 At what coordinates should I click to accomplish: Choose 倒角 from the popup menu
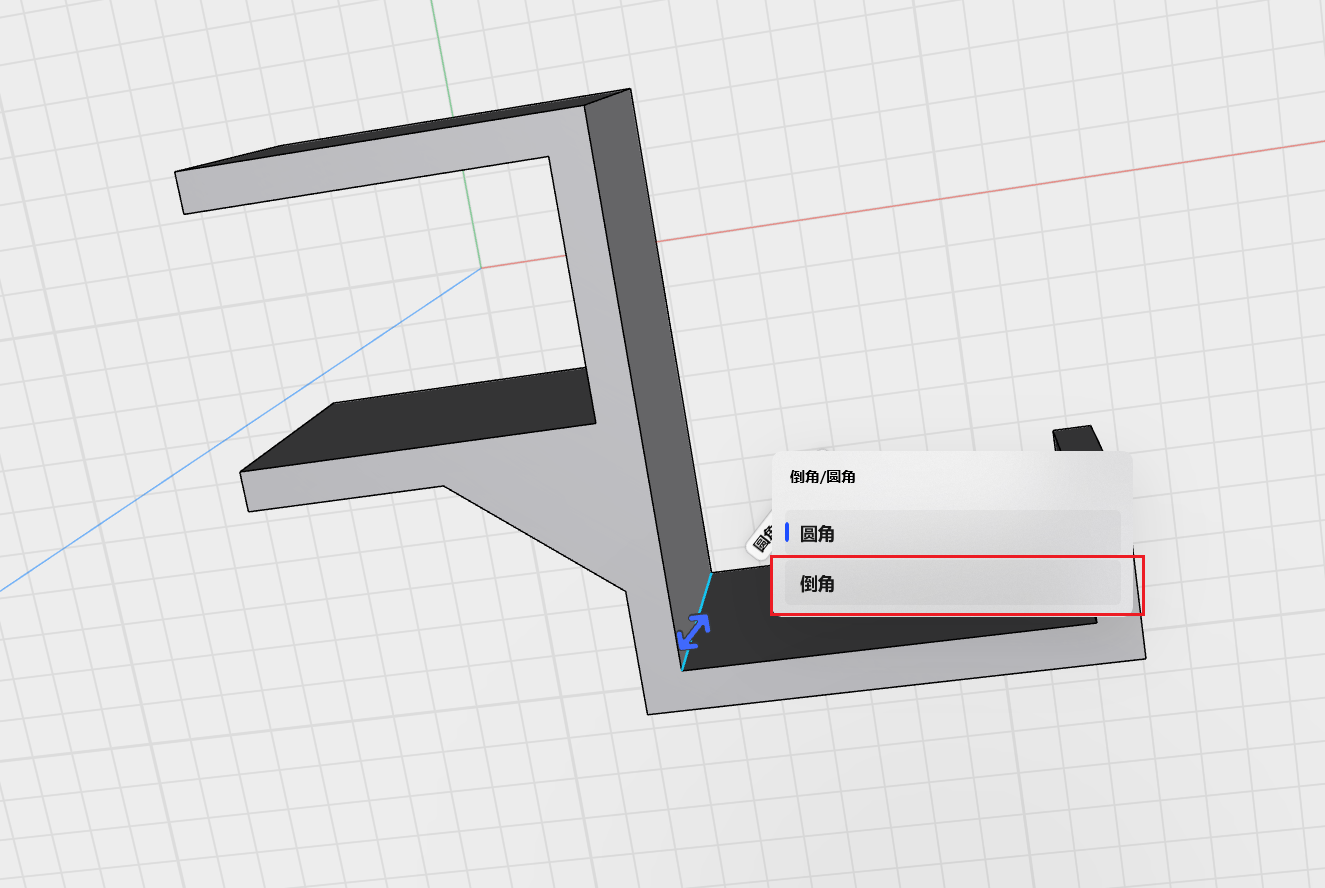[x=951, y=583]
